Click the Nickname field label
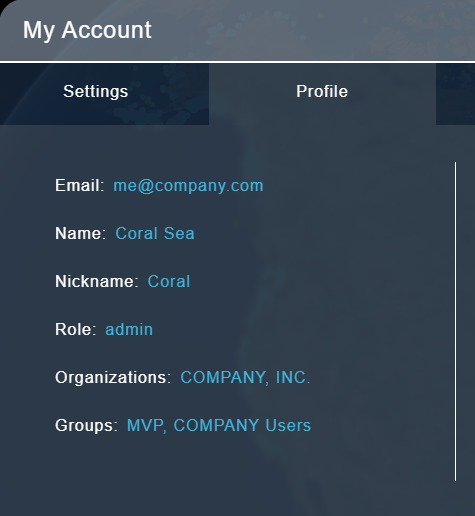This screenshot has width=475, height=516. [97, 281]
